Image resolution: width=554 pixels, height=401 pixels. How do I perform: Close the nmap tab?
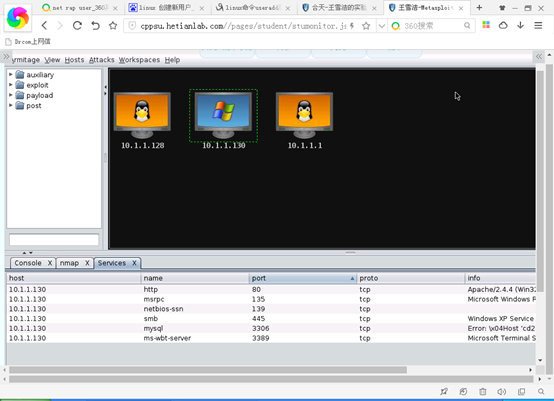pos(87,263)
